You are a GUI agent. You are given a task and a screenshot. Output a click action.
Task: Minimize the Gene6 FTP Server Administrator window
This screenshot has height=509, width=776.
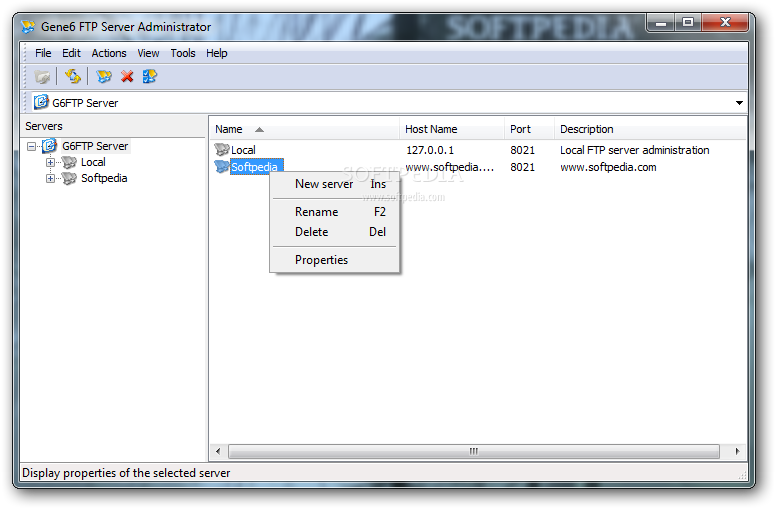[661, 23]
